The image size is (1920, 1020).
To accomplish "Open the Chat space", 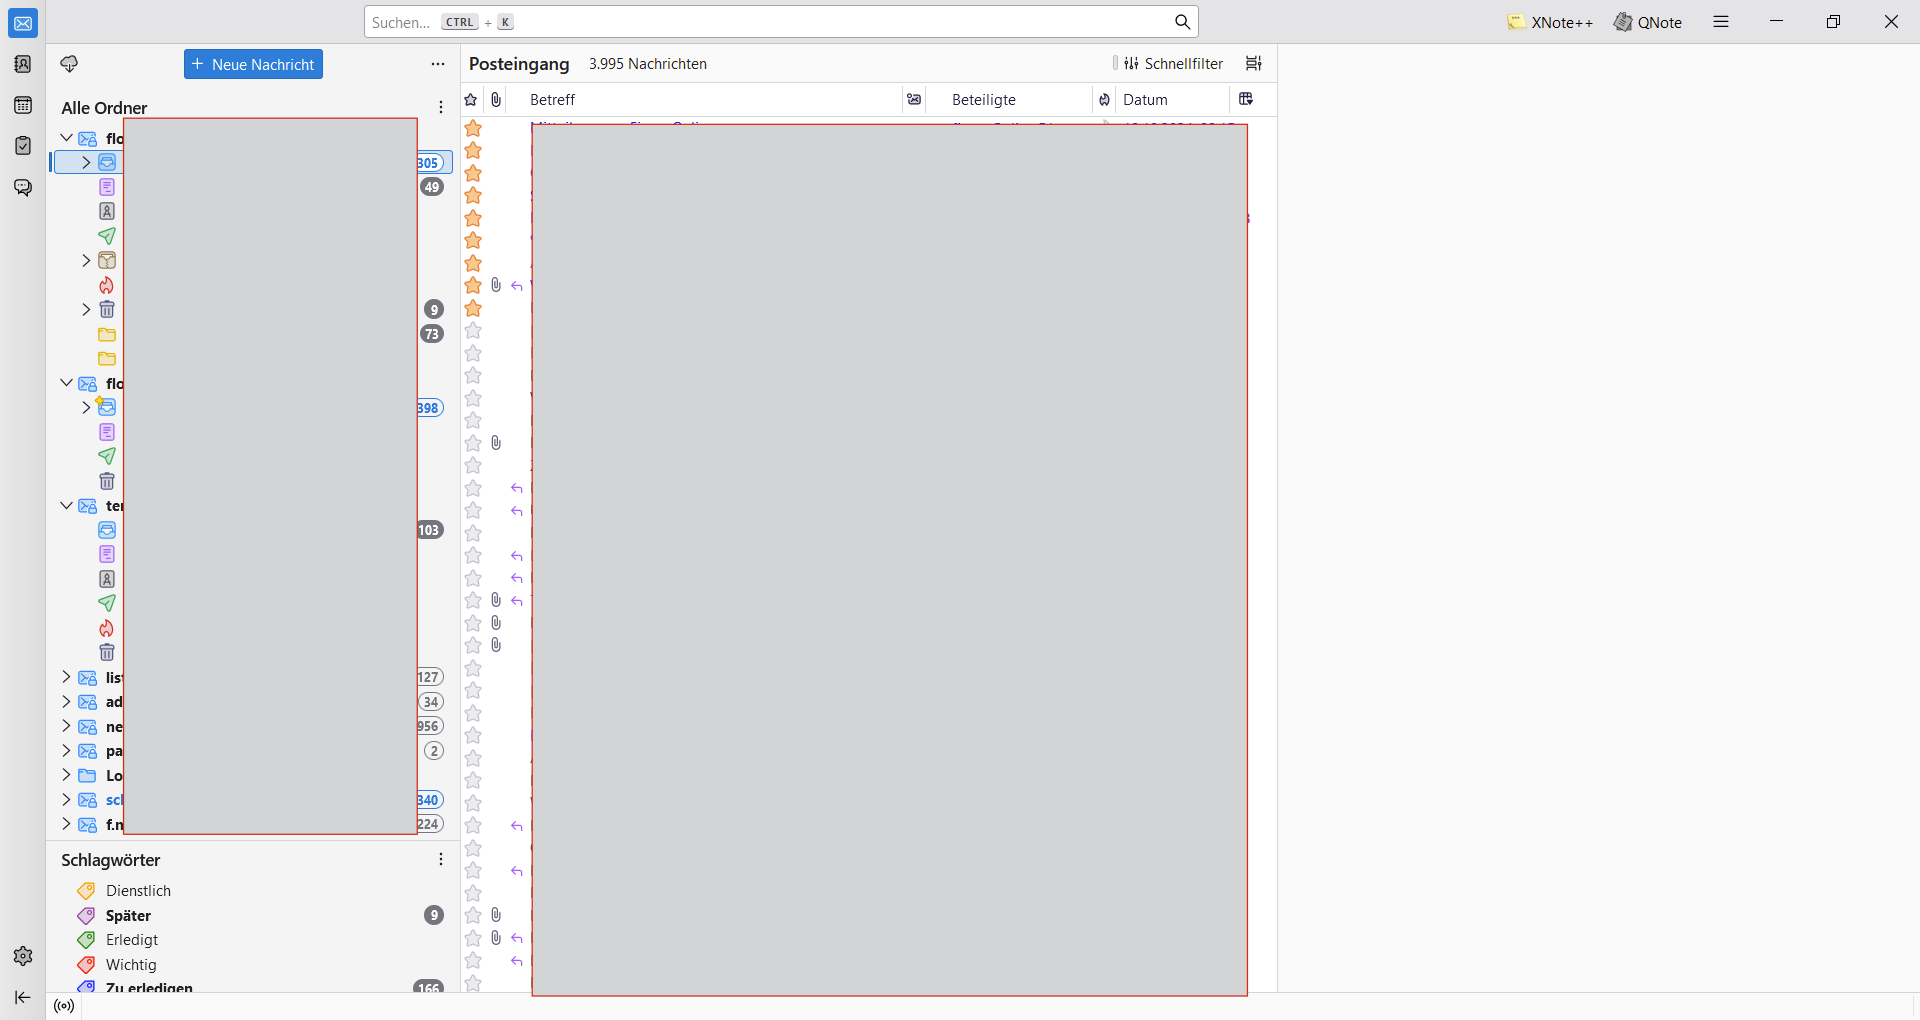I will 23,187.
